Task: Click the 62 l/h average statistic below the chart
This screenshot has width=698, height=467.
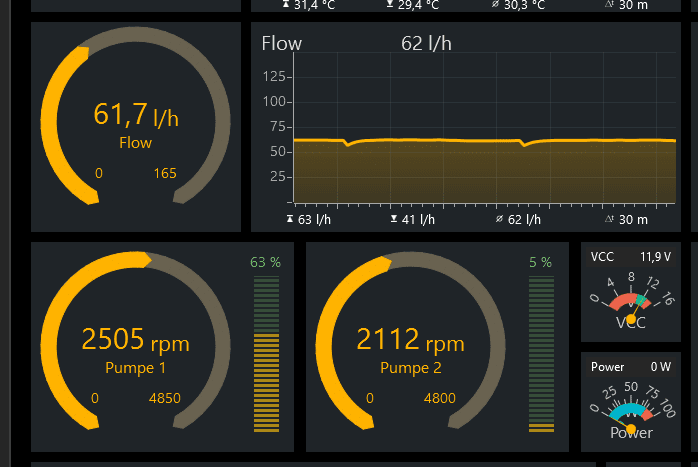Action: (x=524, y=219)
